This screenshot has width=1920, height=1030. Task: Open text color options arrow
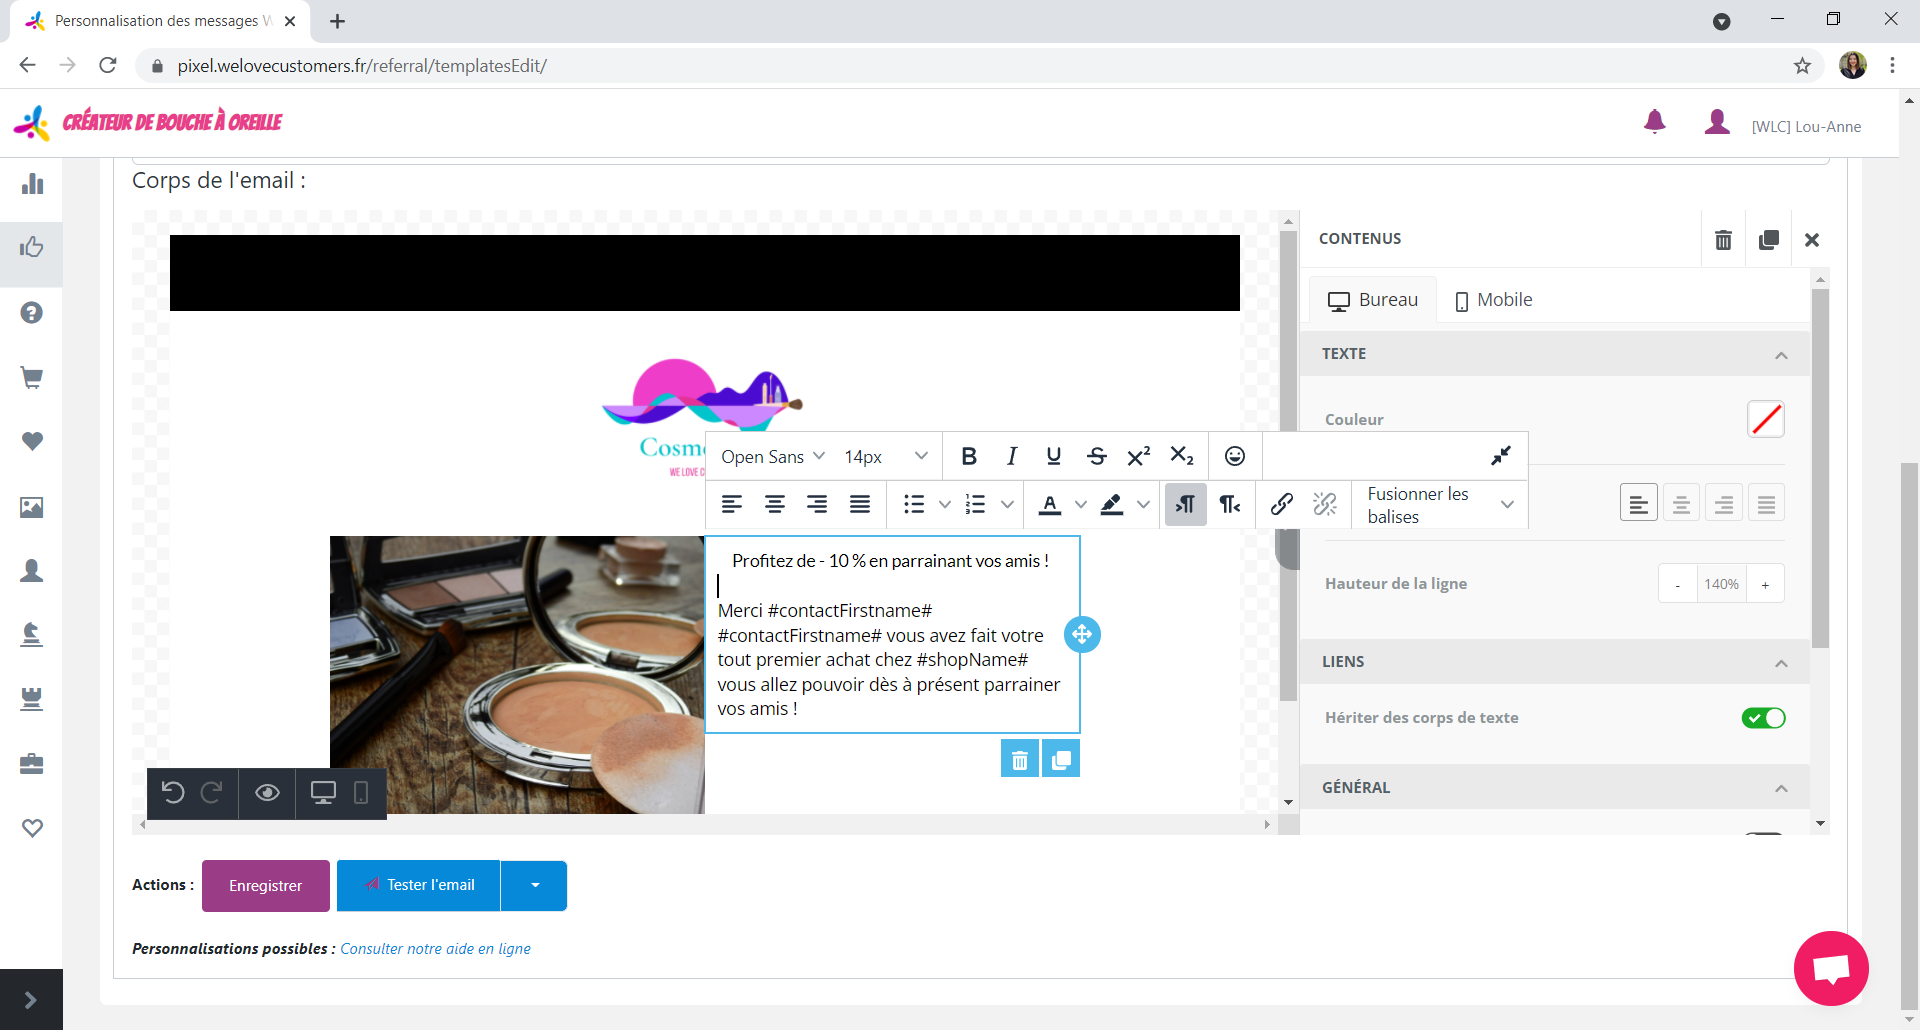click(x=1080, y=504)
